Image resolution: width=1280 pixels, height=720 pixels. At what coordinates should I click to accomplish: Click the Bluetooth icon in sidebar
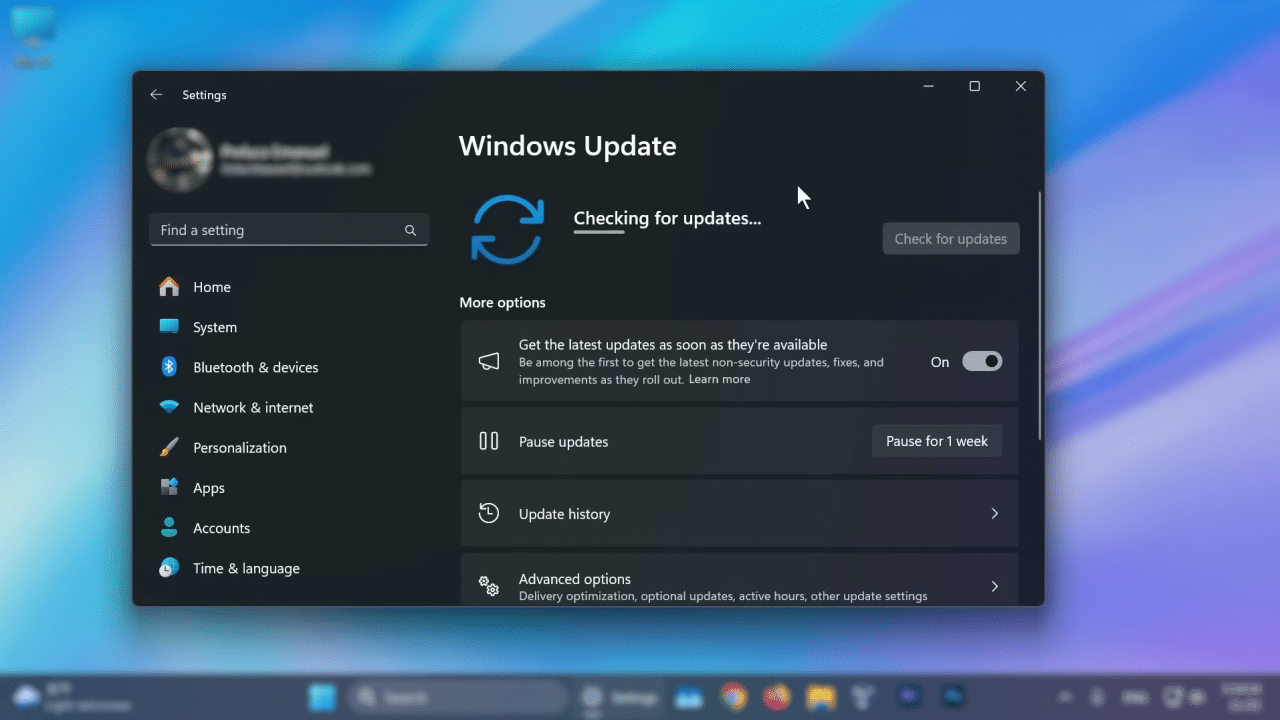tap(169, 367)
